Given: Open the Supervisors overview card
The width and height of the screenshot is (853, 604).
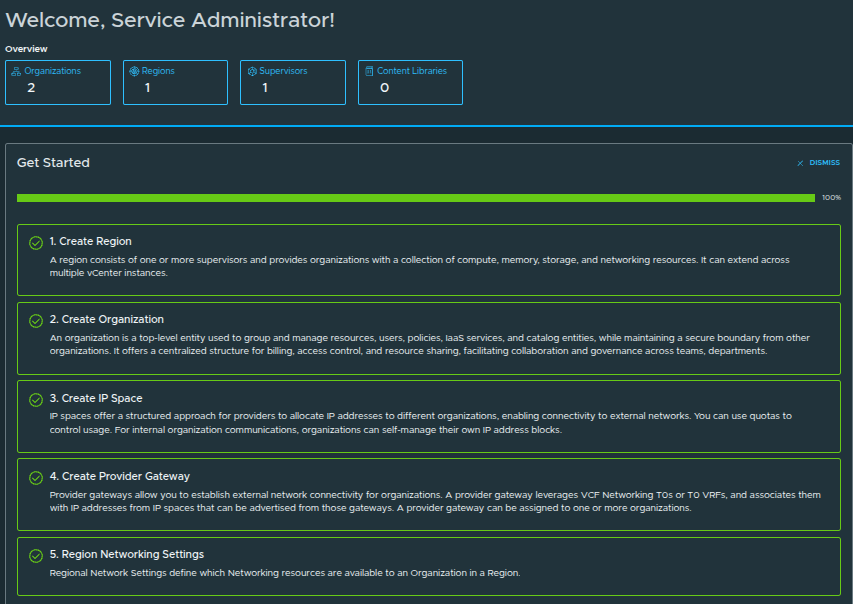Looking at the screenshot, I should (293, 82).
